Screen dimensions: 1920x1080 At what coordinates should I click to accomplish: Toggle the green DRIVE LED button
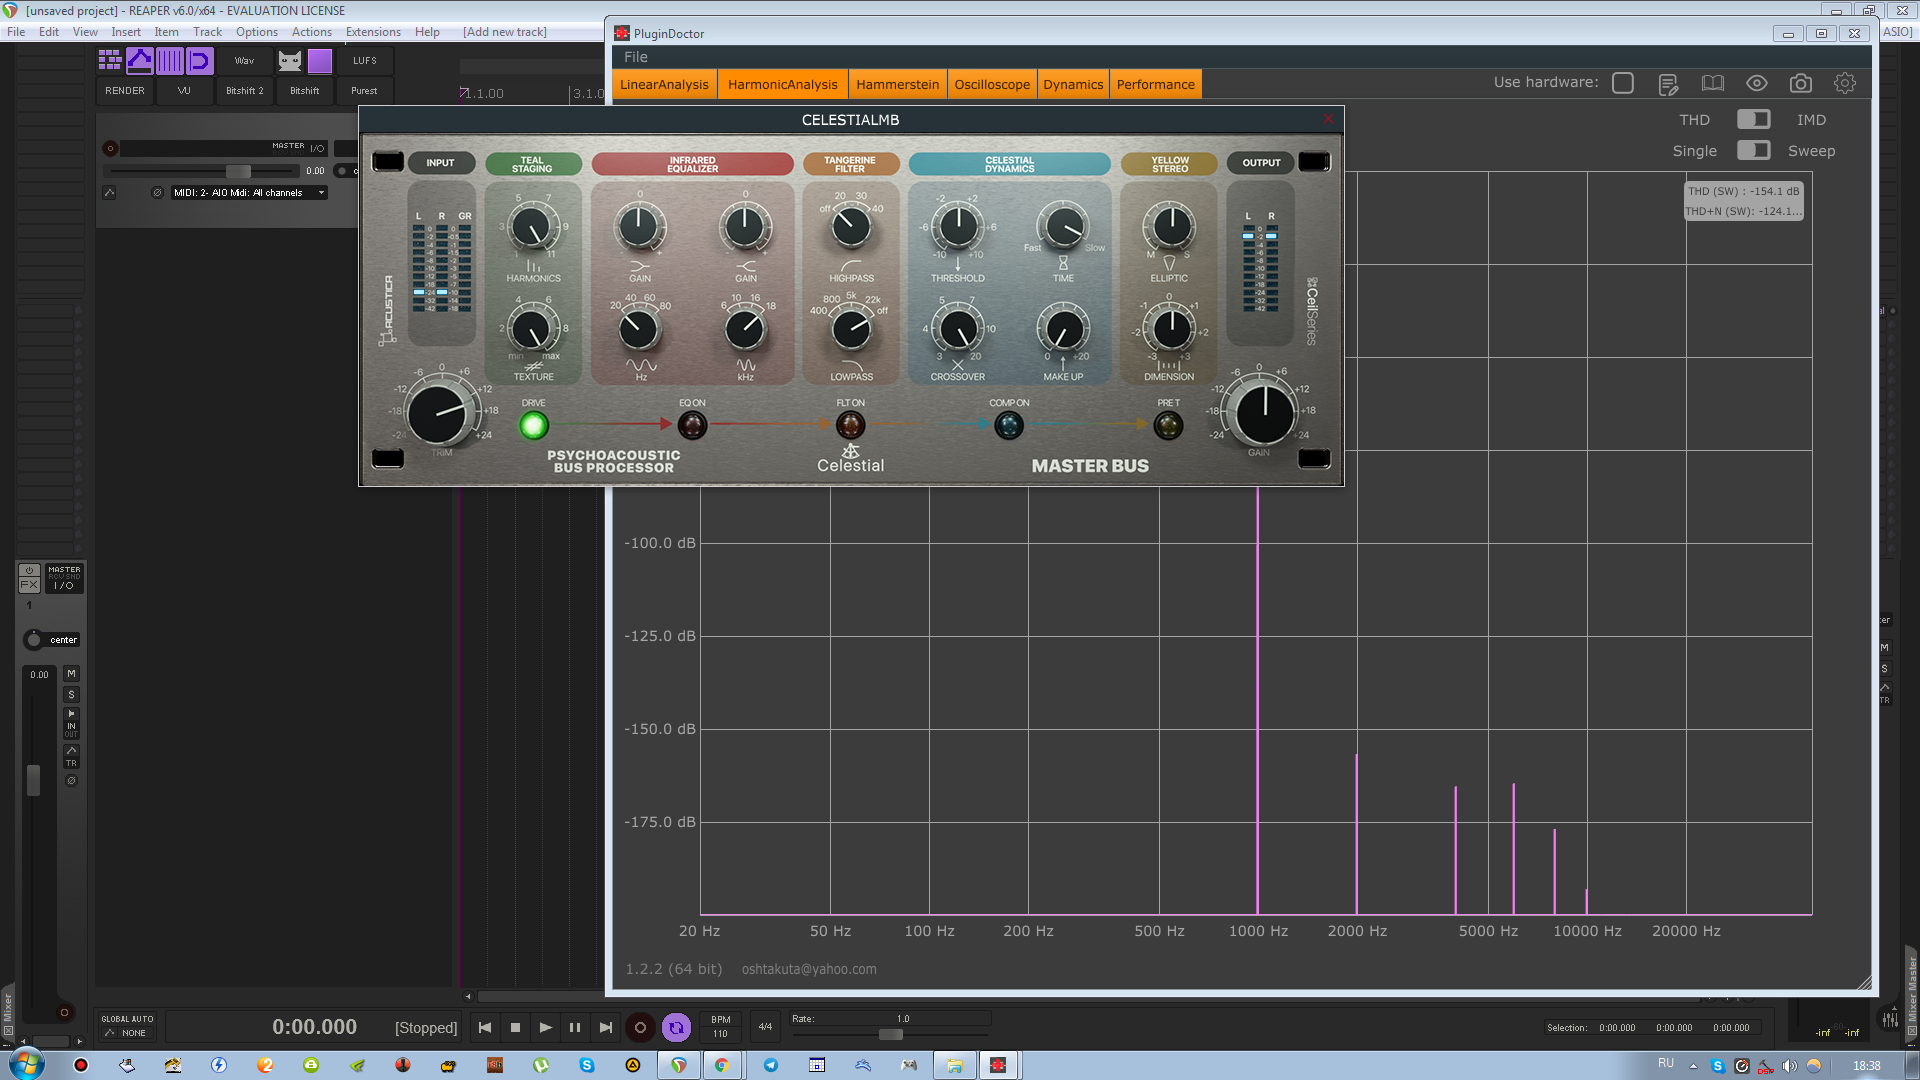point(534,425)
